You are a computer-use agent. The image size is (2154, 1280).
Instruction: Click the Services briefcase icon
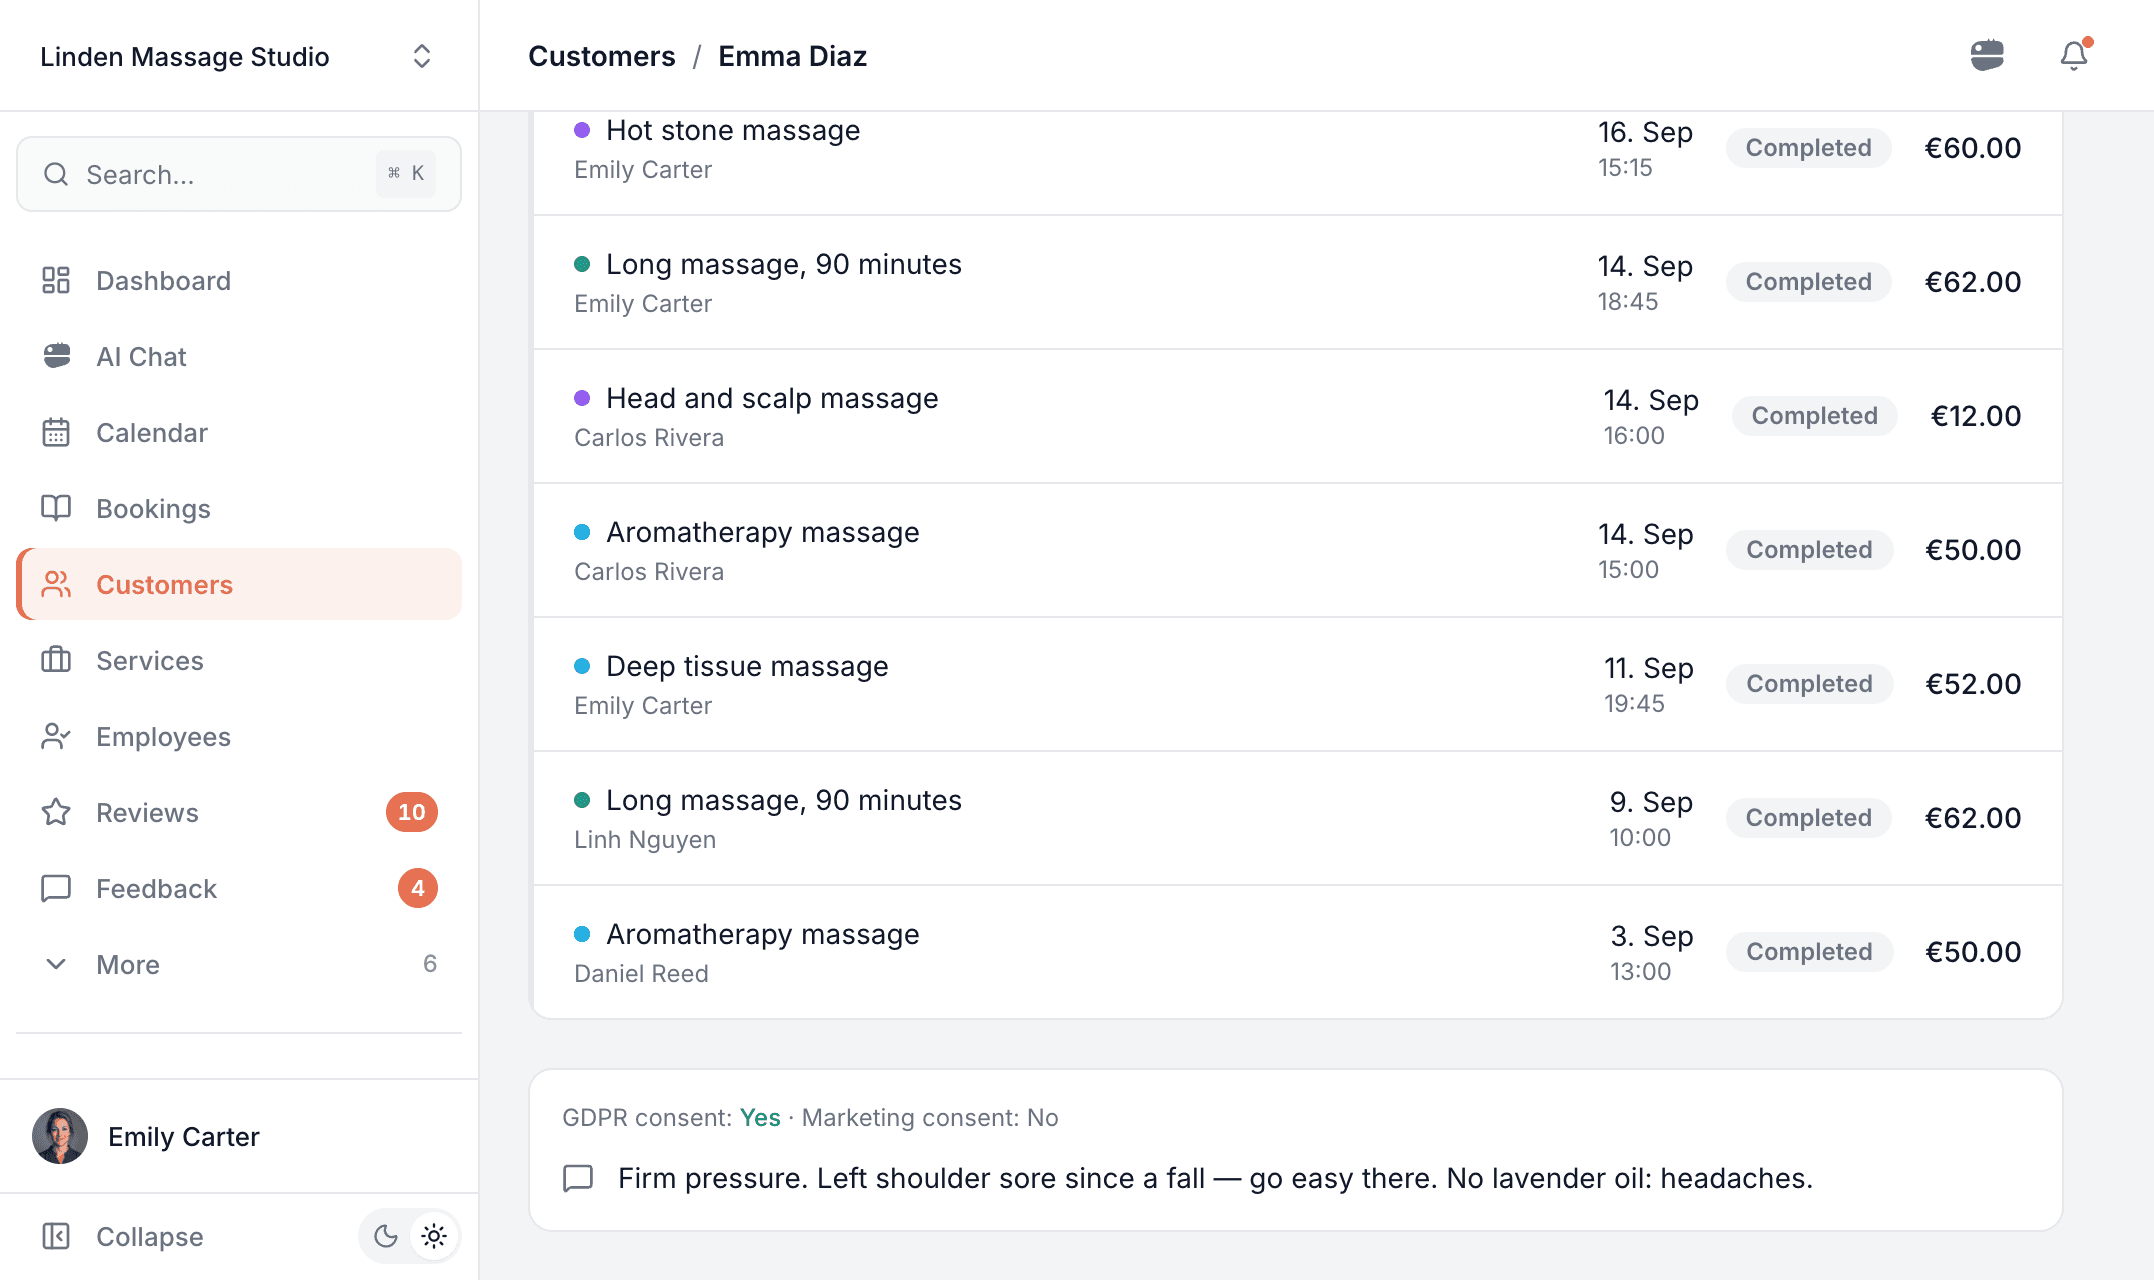tap(56, 660)
